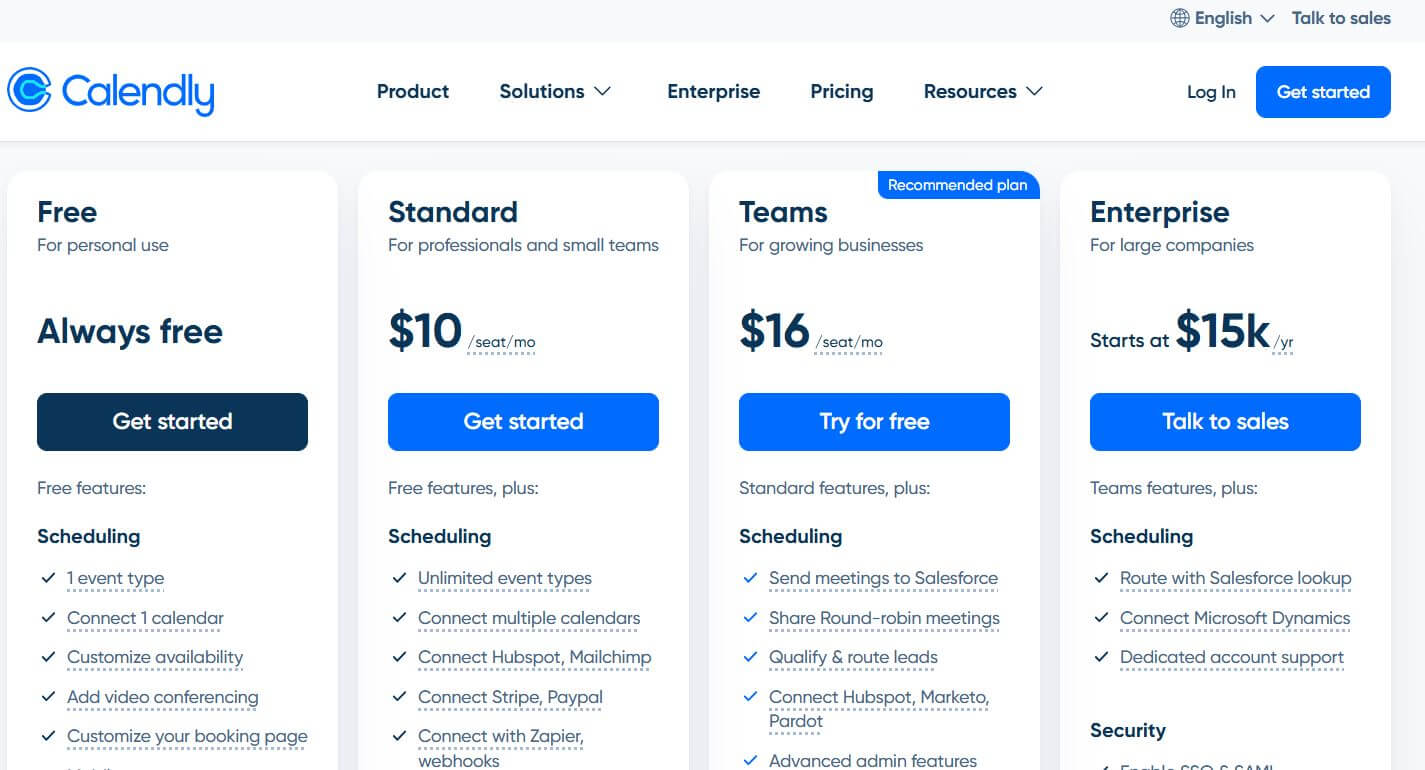1425x770 pixels.
Task: Expand the Solutions menu
Action: tap(555, 91)
